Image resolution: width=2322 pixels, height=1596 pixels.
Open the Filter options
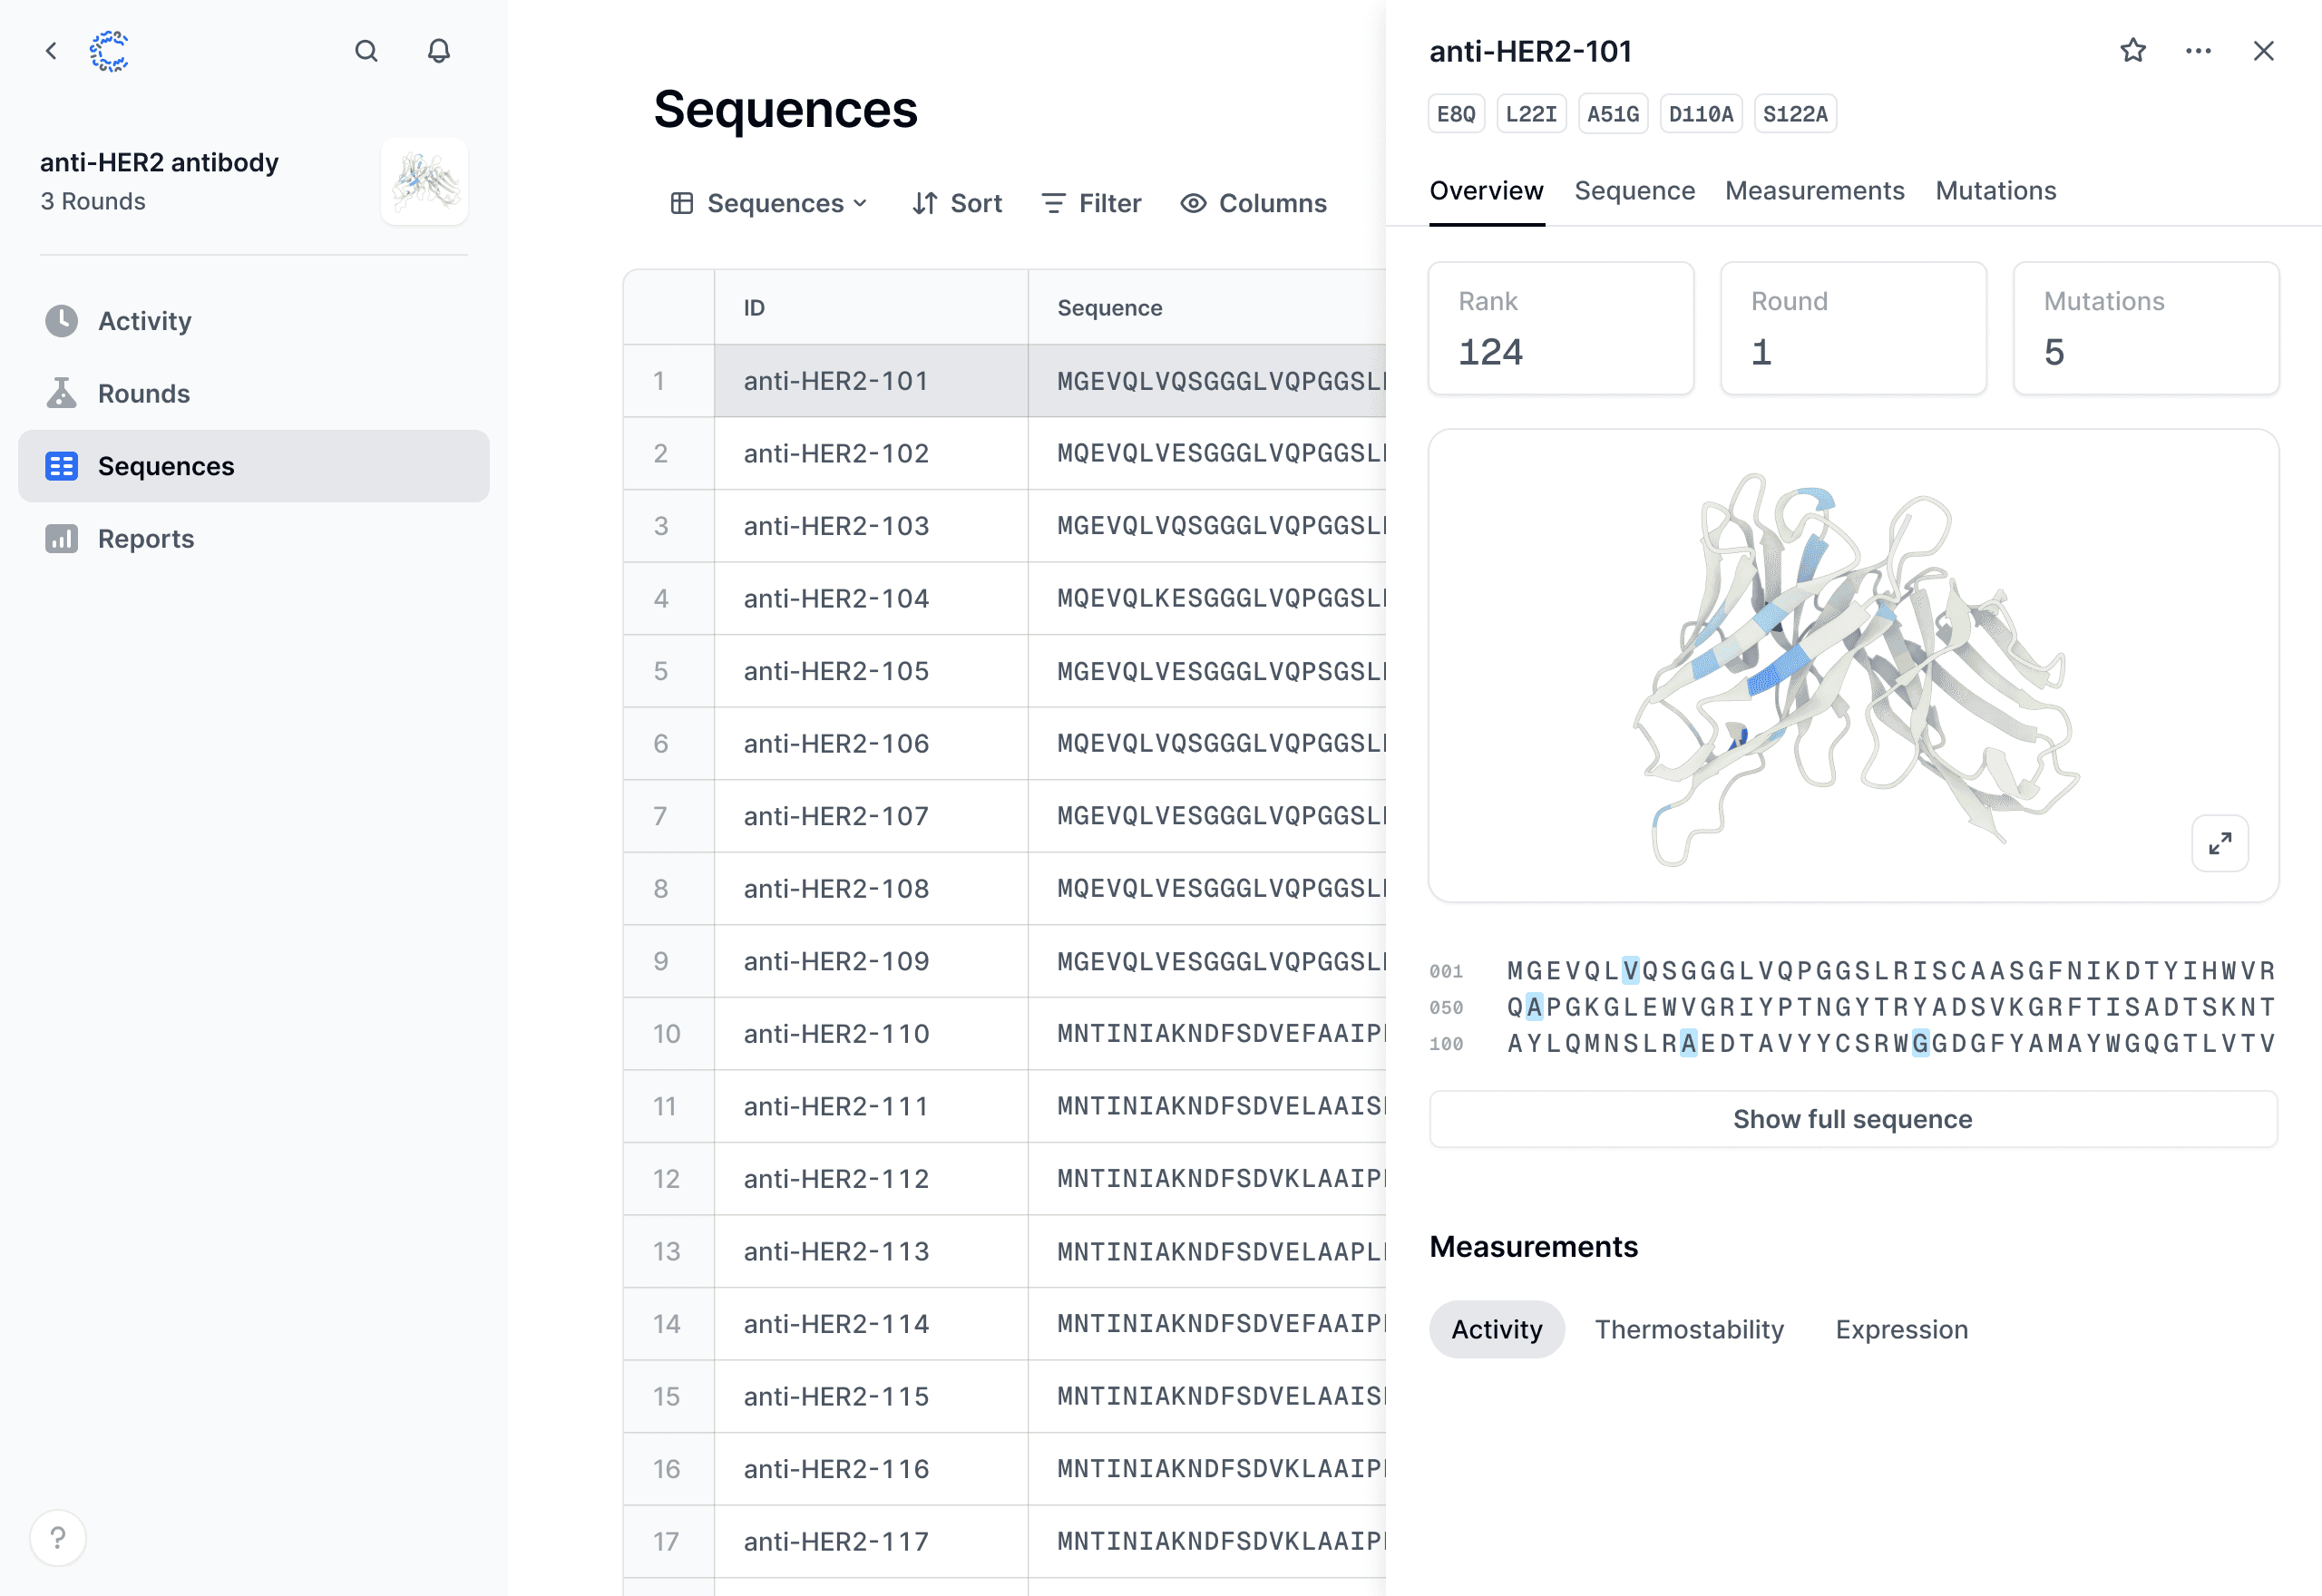point(1091,204)
